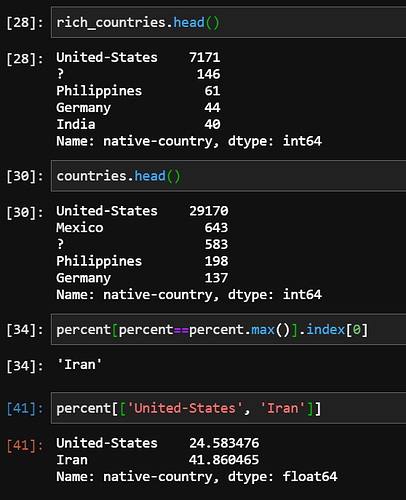406x500 pixels.
Task: Select input prompt [28] of rich_countries cell
Action: (25, 23)
